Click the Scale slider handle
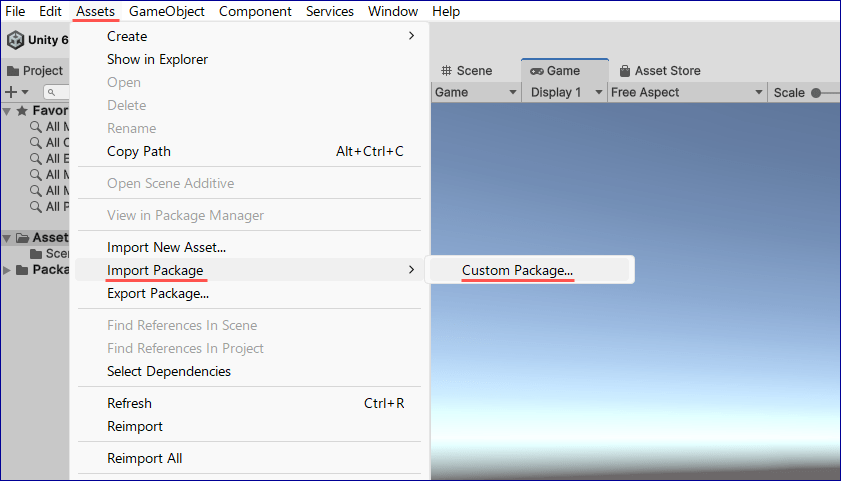This screenshot has width=841, height=481. [x=816, y=93]
